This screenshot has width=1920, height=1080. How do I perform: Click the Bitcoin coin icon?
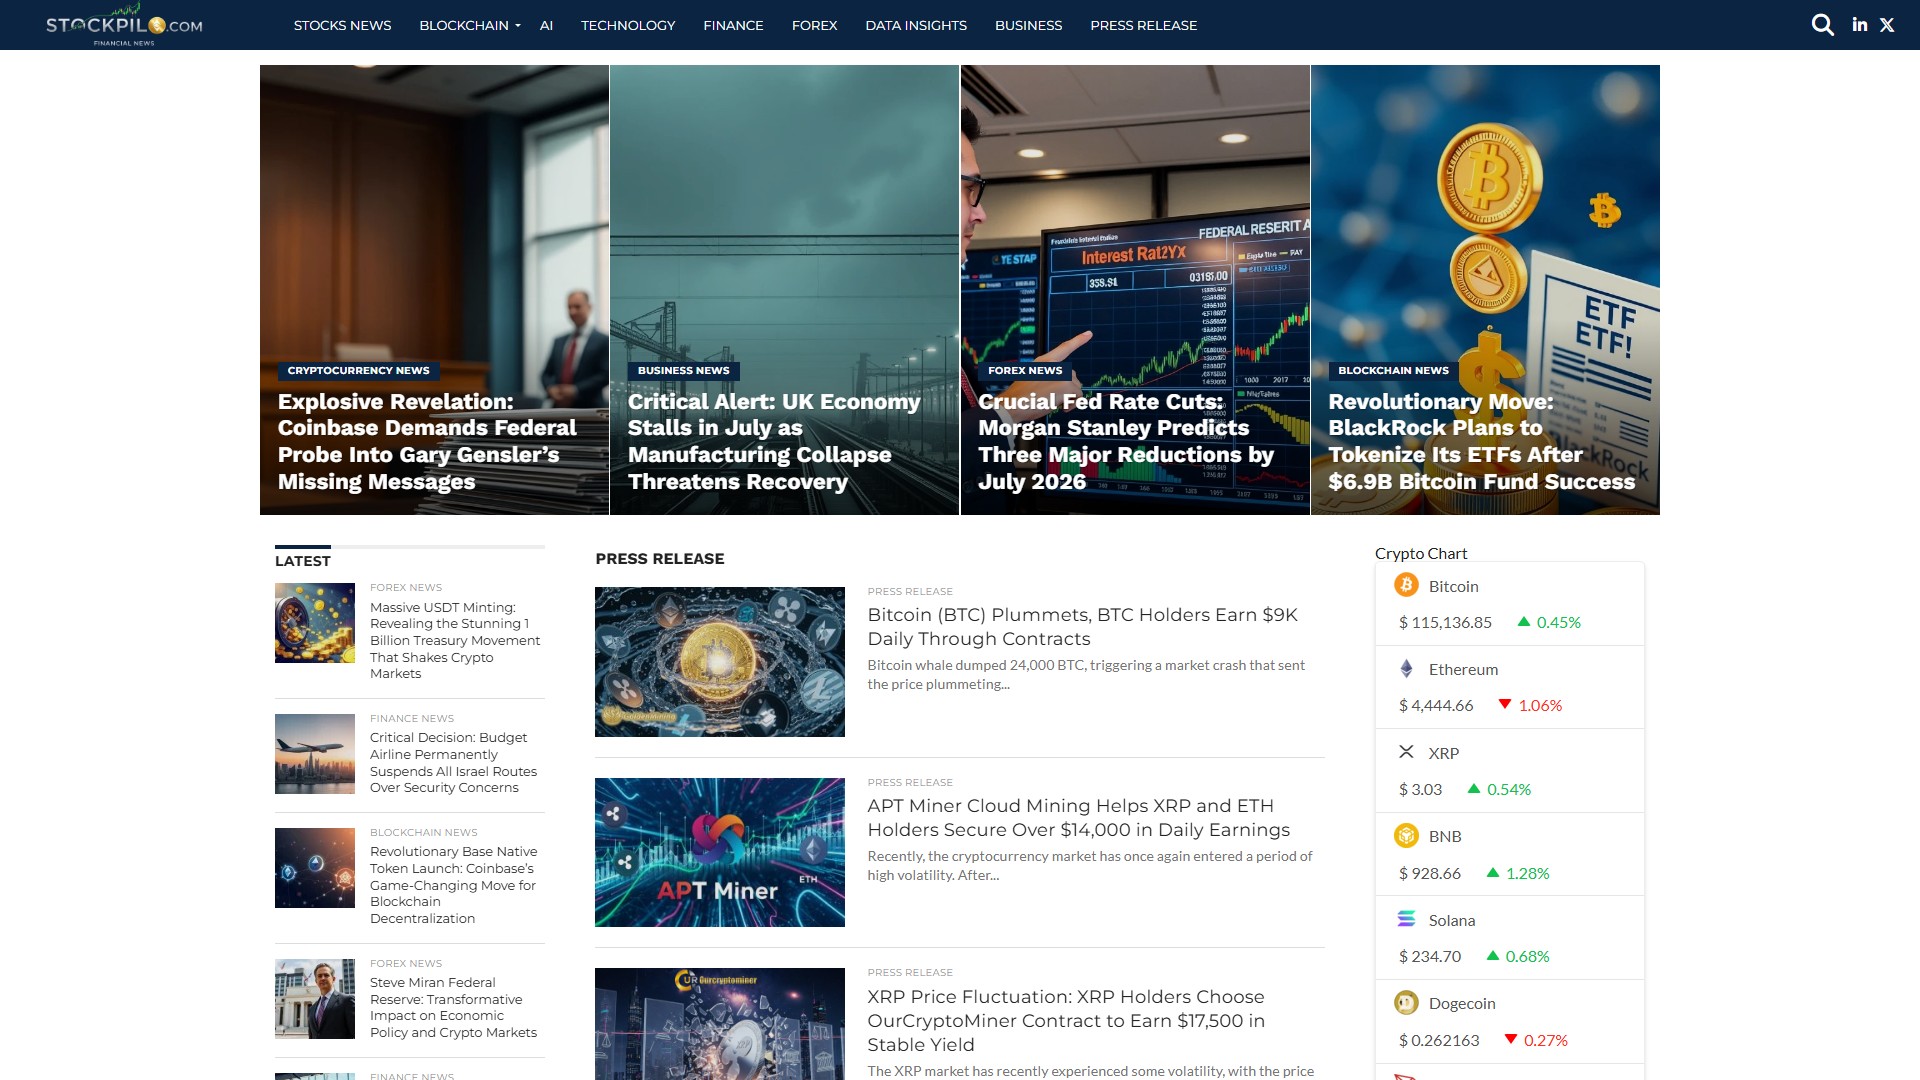point(1406,585)
